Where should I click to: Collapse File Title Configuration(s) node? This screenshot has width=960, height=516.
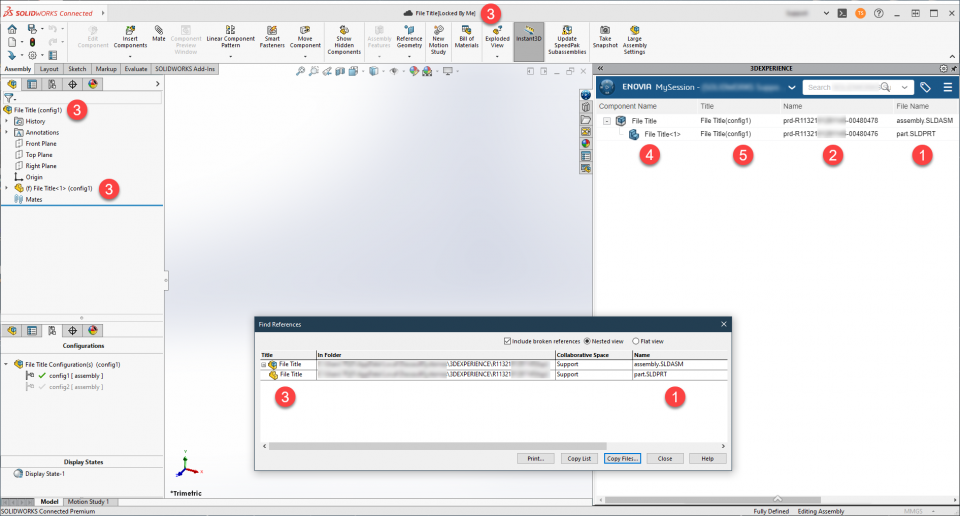pyautogui.click(x=6, y=364)
